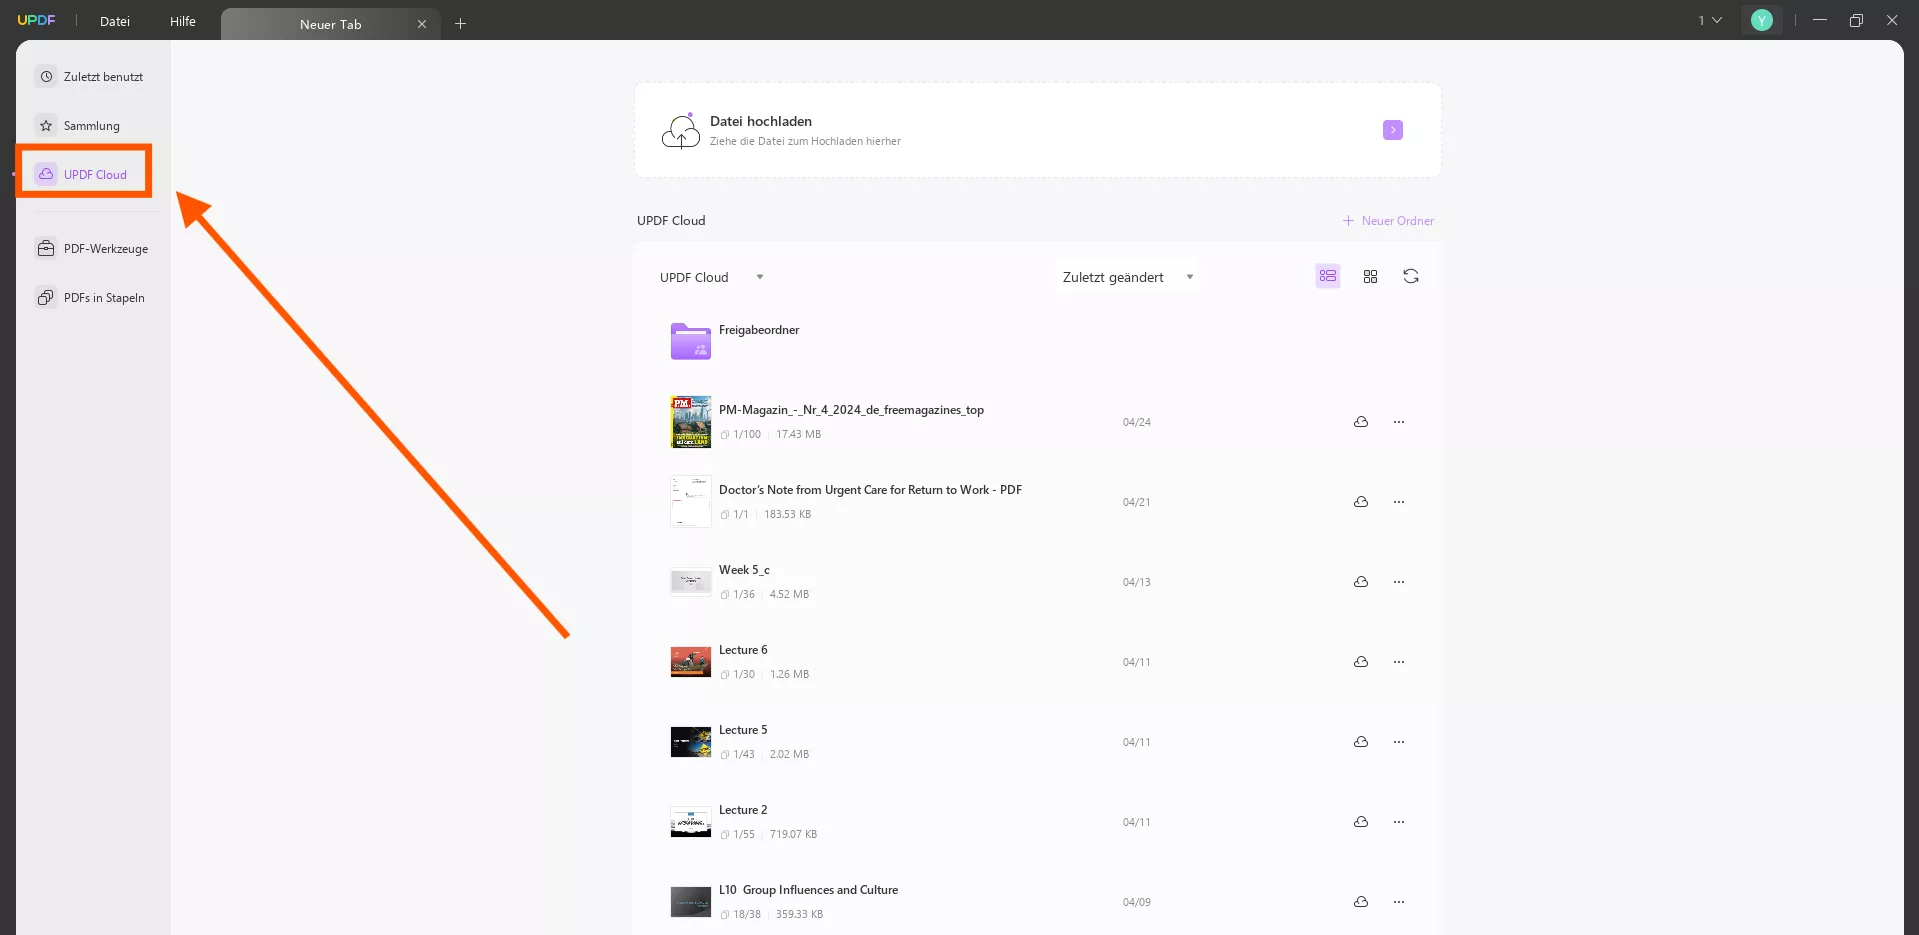
Task: Click the Lecture 5 file name
Action: [x=743, y=730]
